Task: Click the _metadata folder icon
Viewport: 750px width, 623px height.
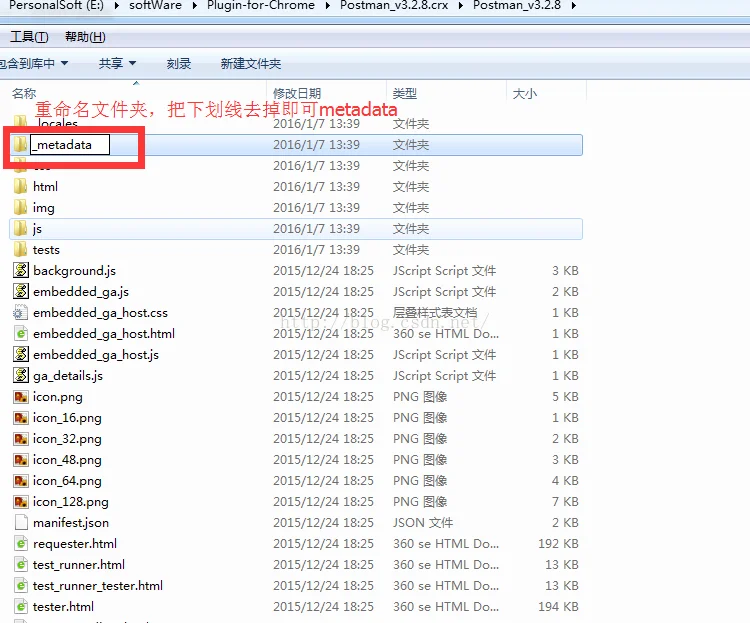Action: [20, 145]
